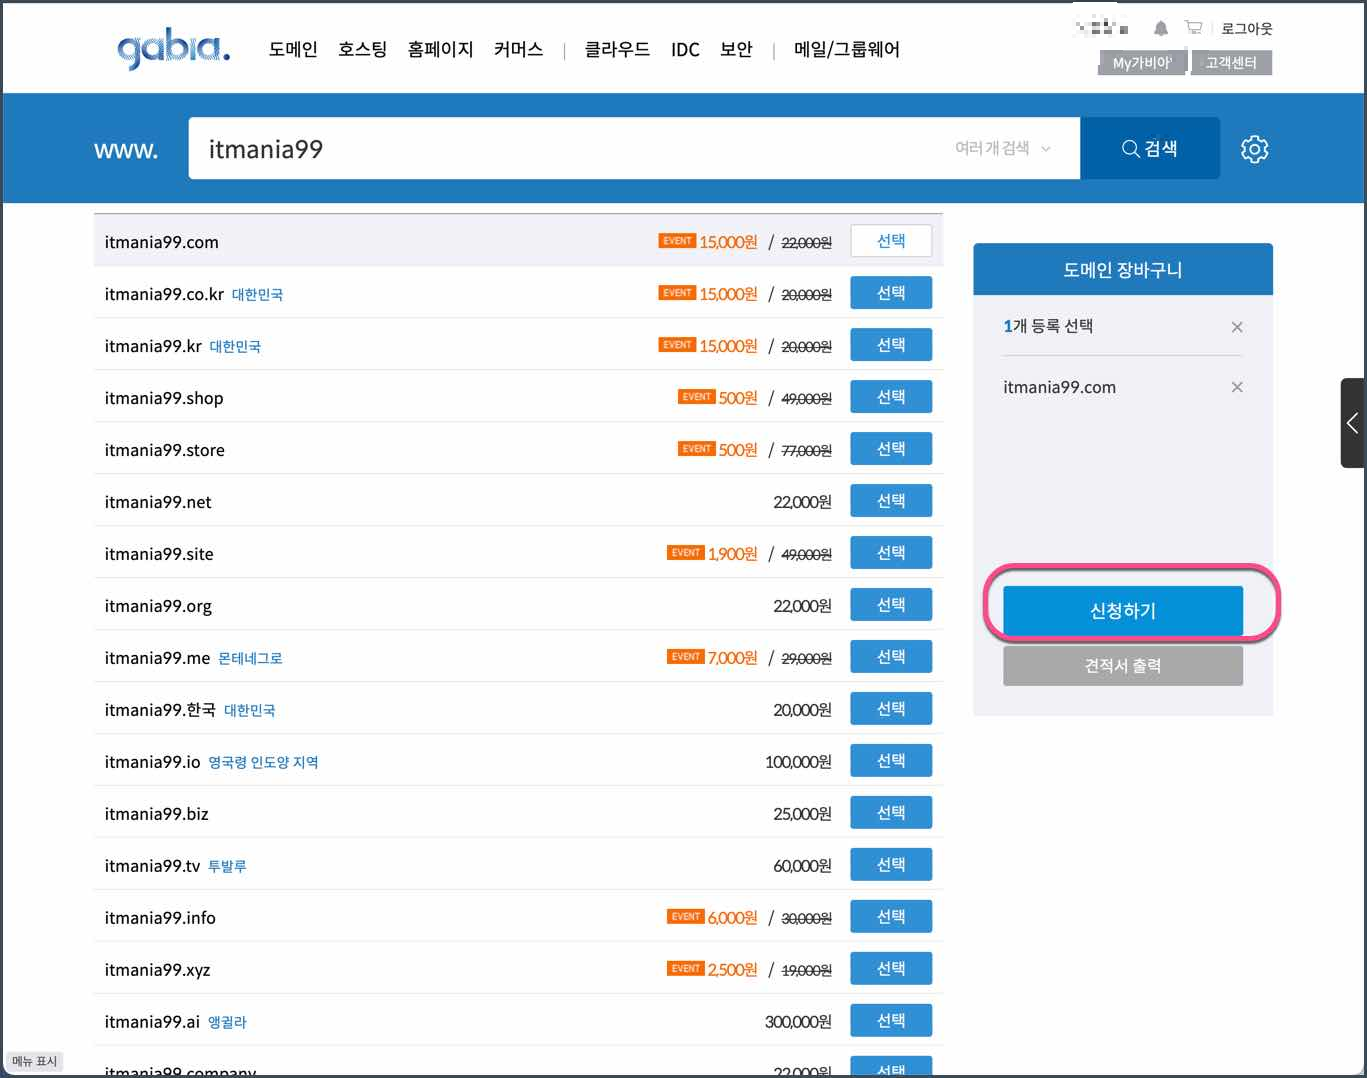Select the itmania99.co.kr domain
The image size is (1367, 1078).
(x=891, y=293)
